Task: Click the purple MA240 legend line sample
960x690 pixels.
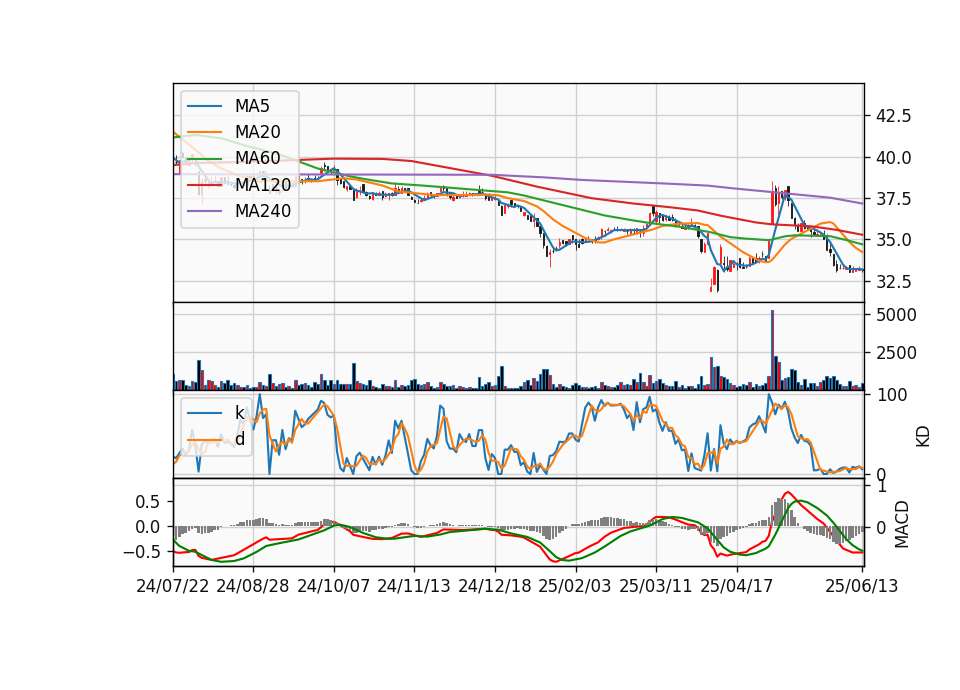Action: pyautogui.click(x=204, y=211)
